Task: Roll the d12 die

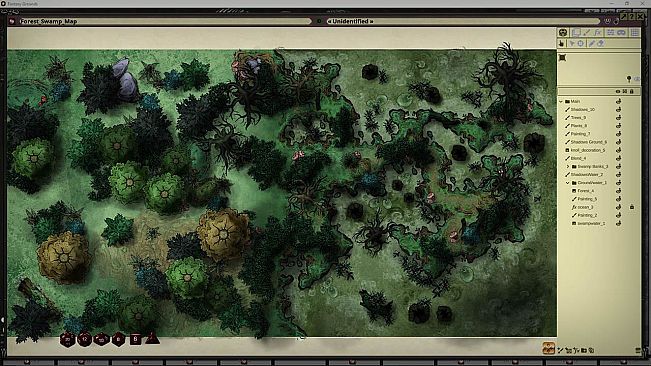Action: click(84, 339)
